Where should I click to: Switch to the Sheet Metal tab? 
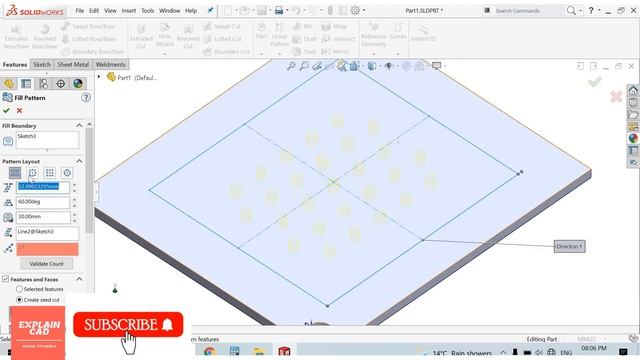73,64
